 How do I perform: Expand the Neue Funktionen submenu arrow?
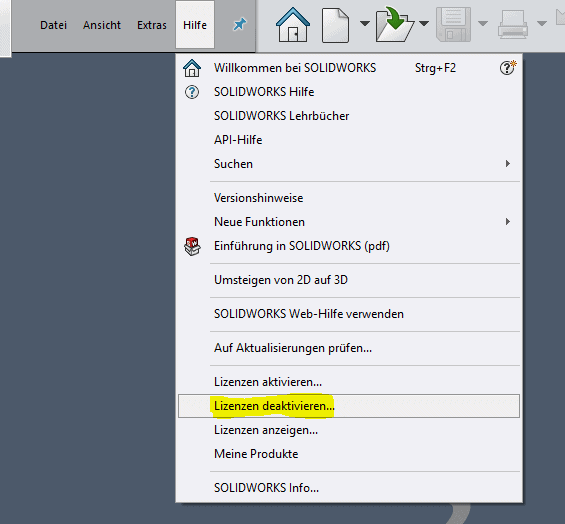point(508,222)
